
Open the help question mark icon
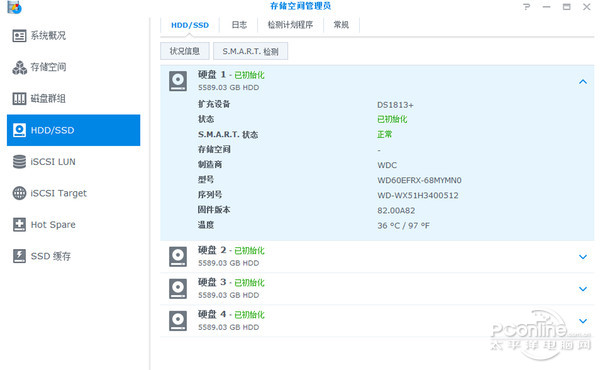[527, 7]
